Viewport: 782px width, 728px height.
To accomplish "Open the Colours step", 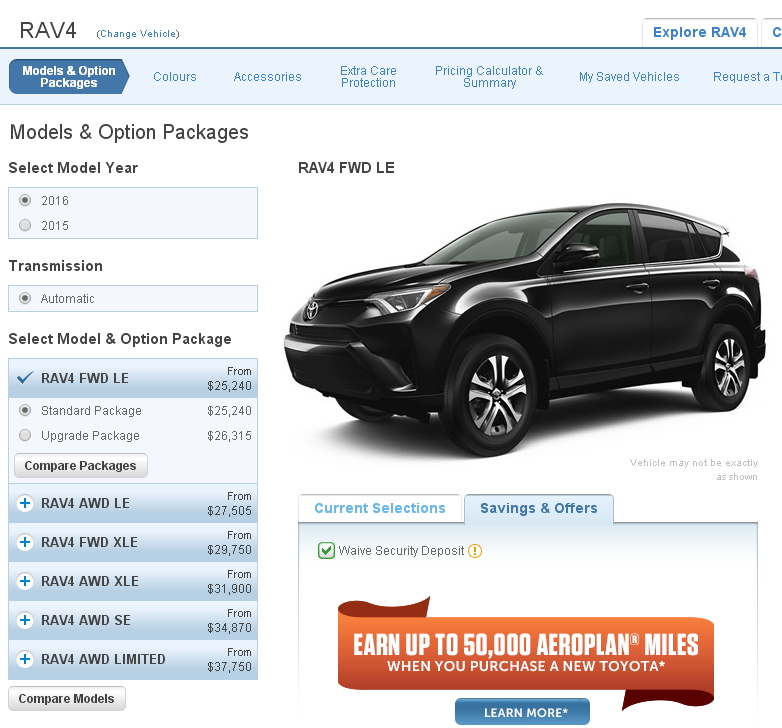I will coord(175,77).
